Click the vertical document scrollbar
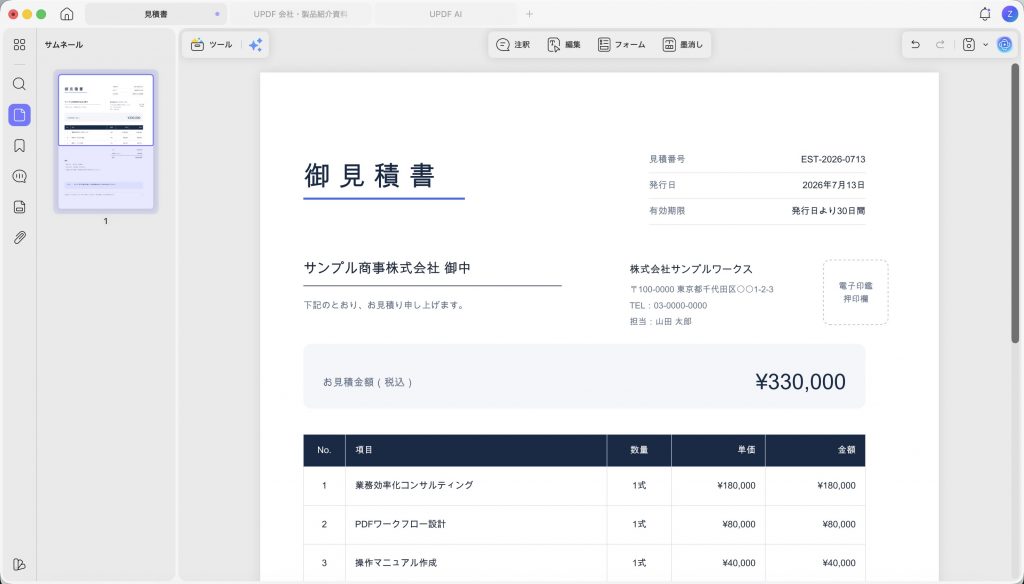The image size is (1024, 584). [x=1015, y=203]
